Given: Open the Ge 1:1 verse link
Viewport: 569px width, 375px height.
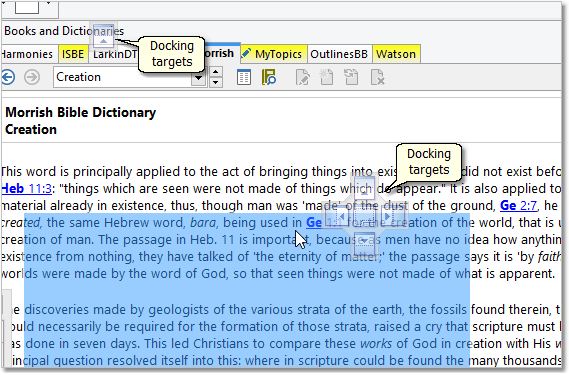Looking at the screenshot, I should coord(323,223).
